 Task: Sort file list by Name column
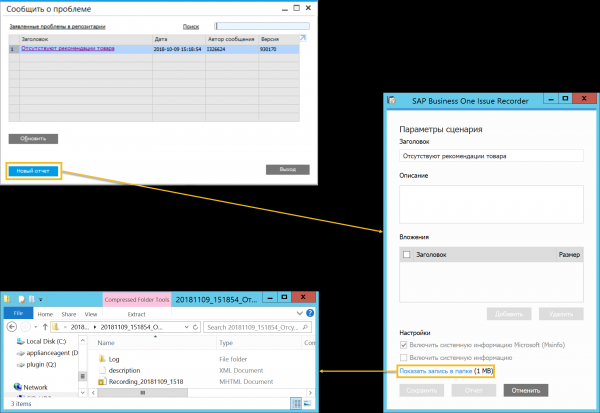click(x=107, y=342)
